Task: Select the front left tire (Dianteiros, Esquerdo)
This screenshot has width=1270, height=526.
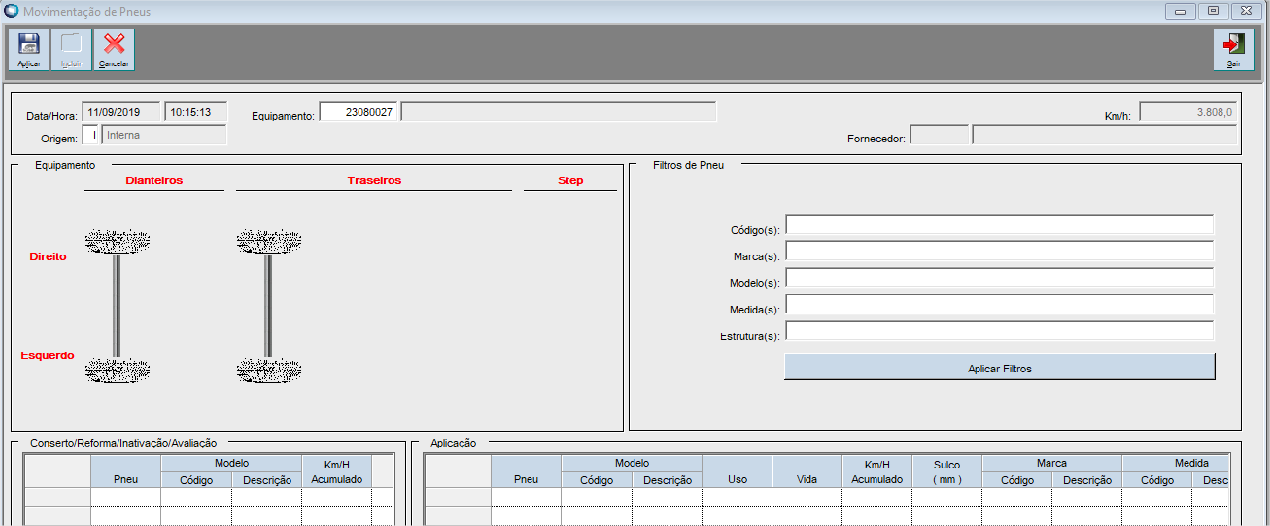Action: (118, 370)
